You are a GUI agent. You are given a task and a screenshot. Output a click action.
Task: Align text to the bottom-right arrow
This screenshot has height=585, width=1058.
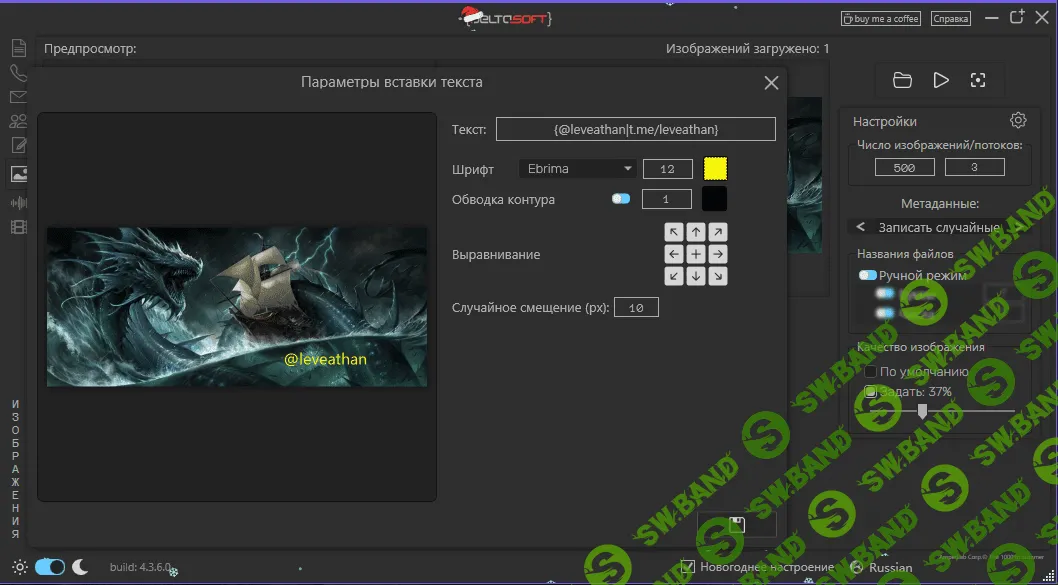pyautogui.click(x=718, y=276)
